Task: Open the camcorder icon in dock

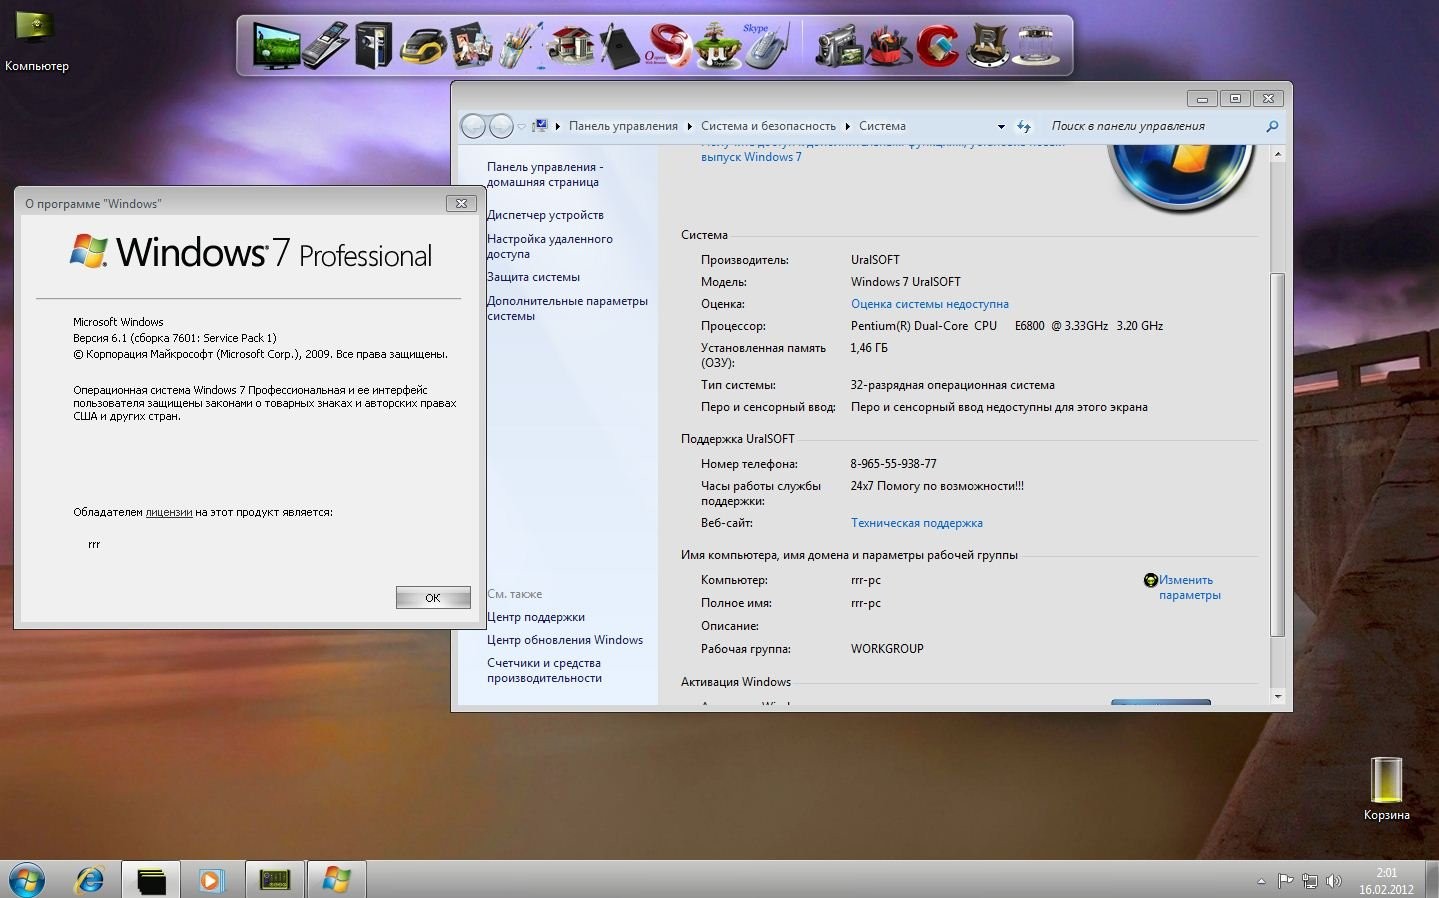Action: pyautogui.click(x=838, y=46)
